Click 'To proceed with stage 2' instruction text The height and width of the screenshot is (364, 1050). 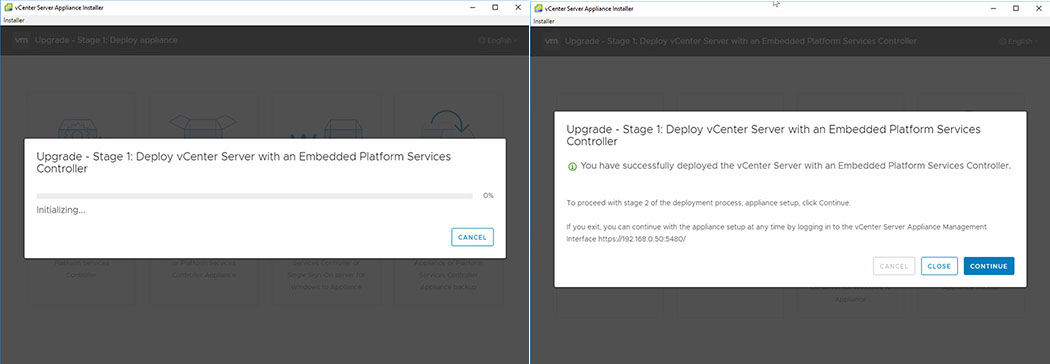click(x=708, y=203)
